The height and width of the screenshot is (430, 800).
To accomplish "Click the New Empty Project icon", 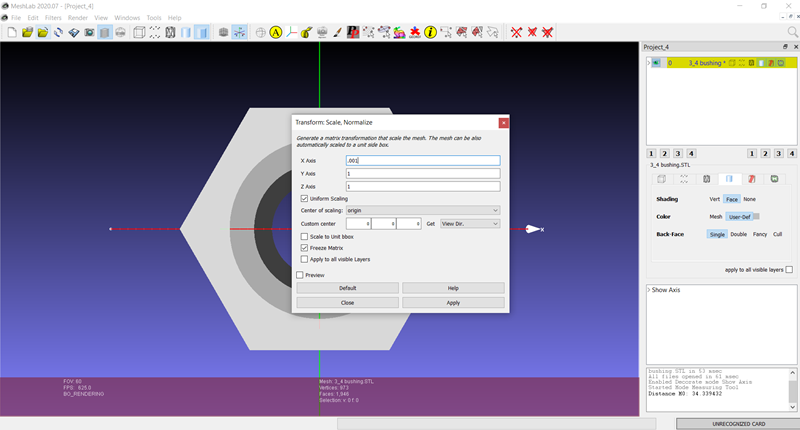I will click(12, 32).
